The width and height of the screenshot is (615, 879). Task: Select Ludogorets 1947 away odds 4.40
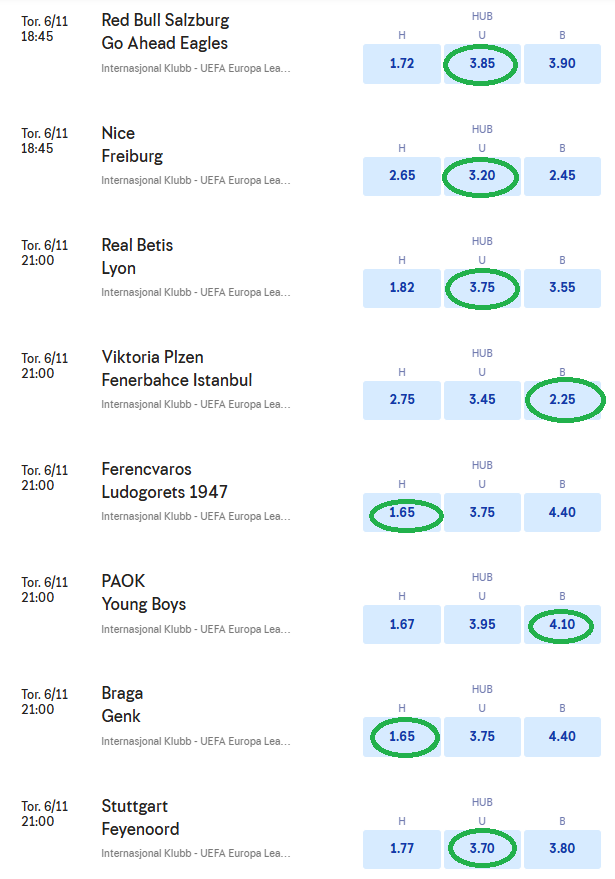coord(562,513)
